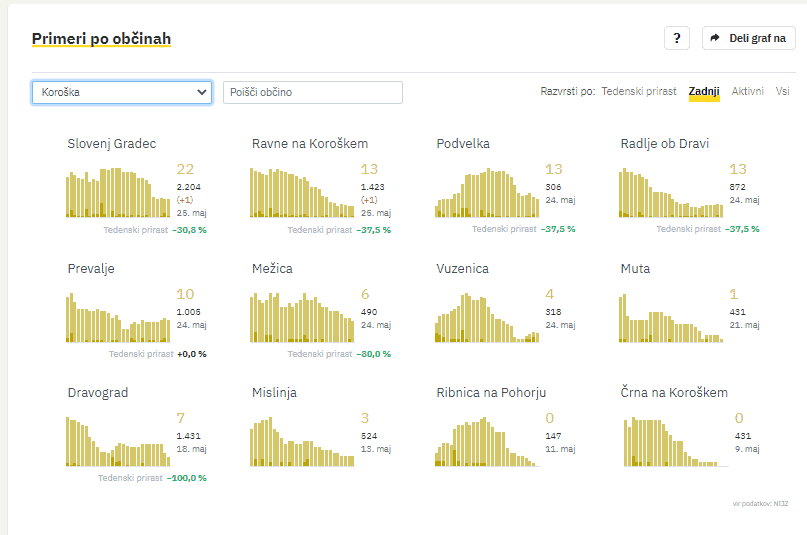Select the Radlje ob Dravi title
The width and height of the screenshot is (807, 535).
664,144
